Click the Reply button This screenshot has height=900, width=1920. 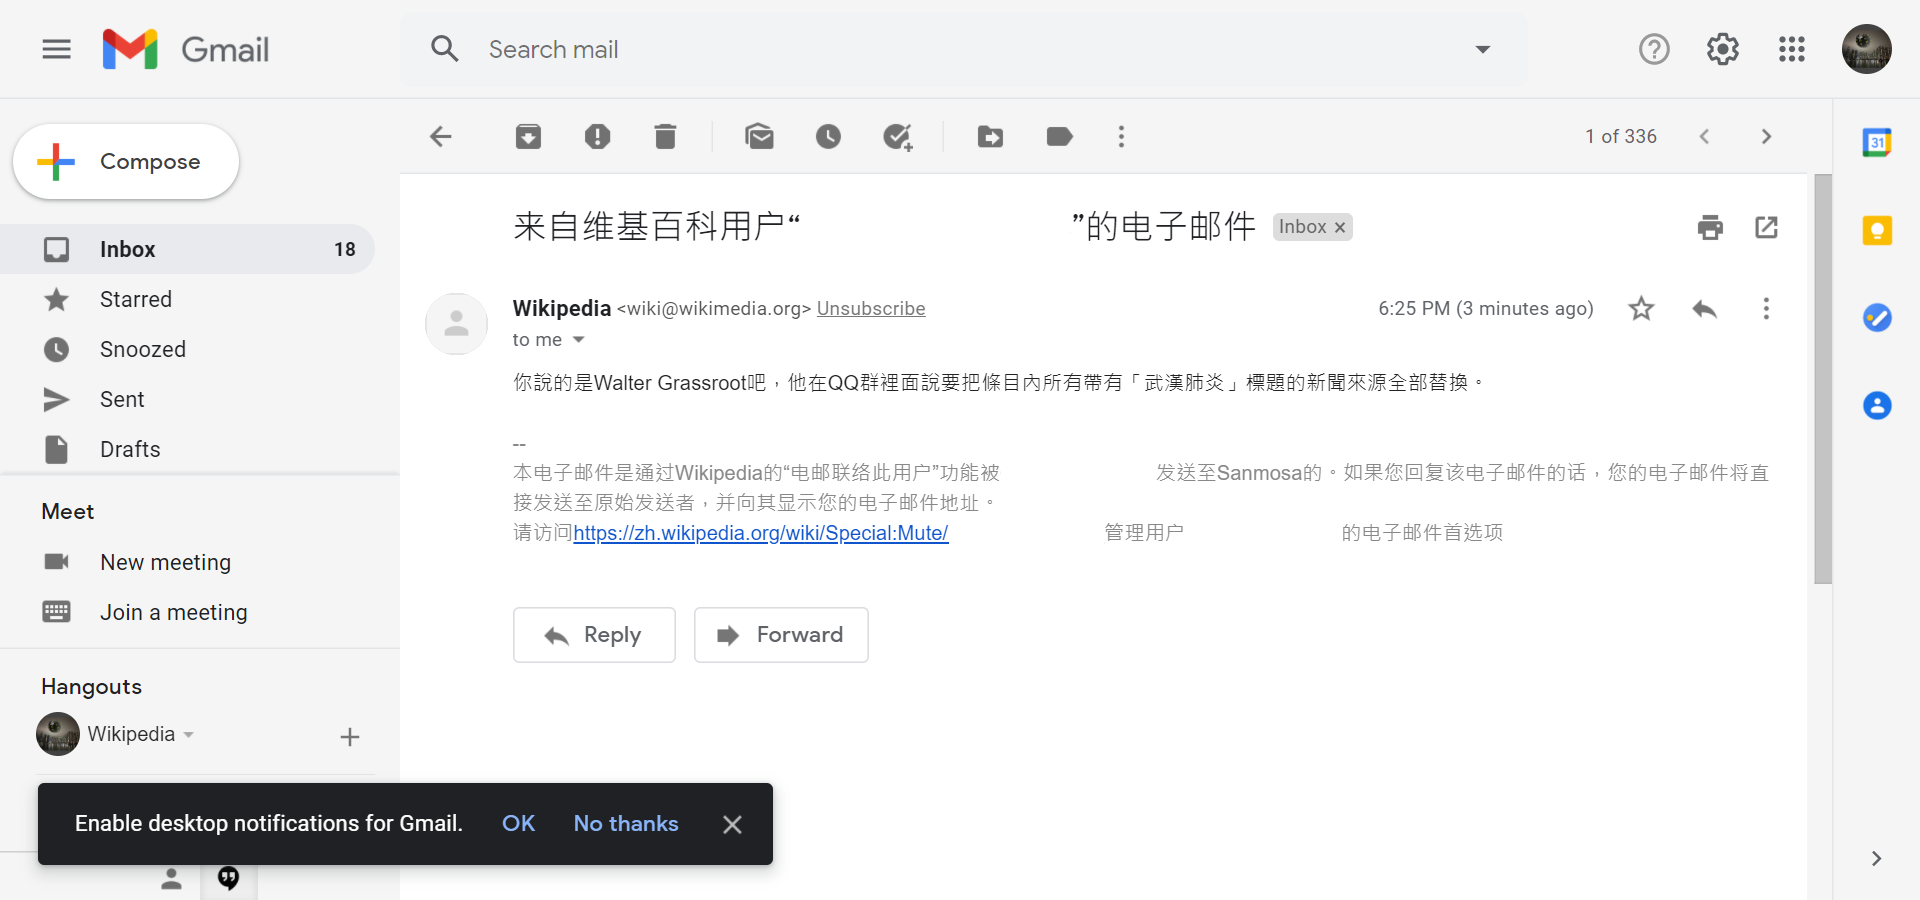594,635
